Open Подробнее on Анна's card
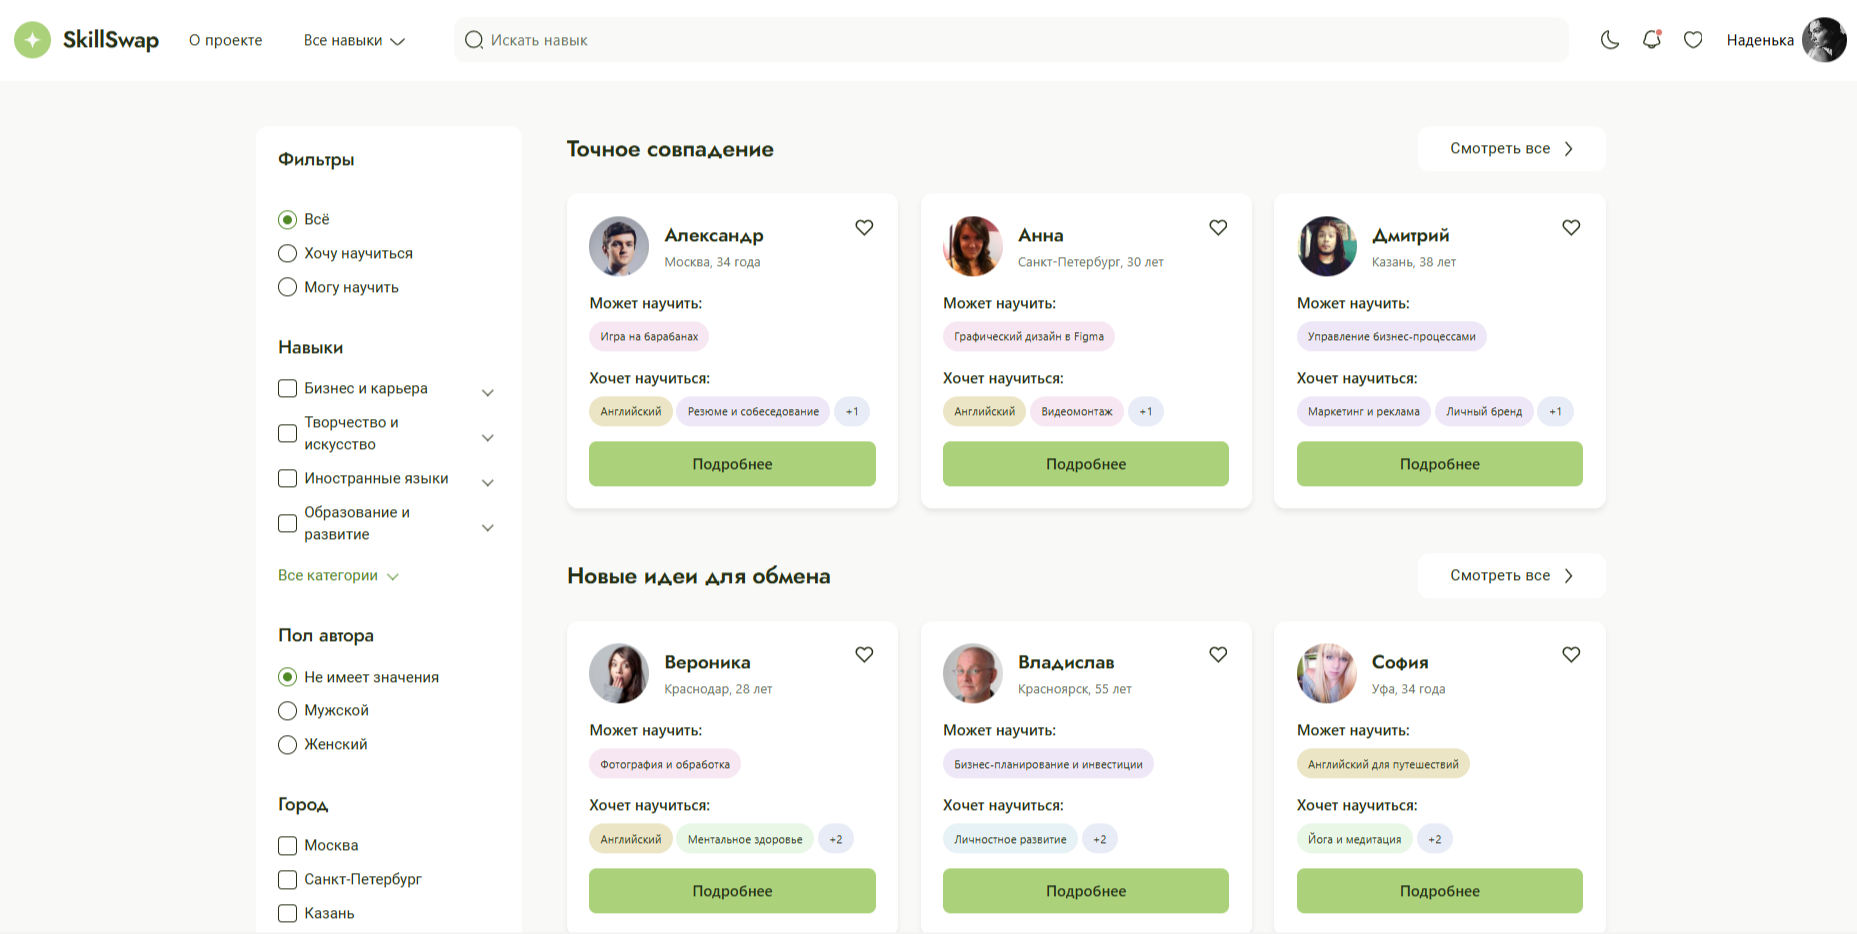The width and height of the screenshot is (1857, 934). [x=1086, y=464]
